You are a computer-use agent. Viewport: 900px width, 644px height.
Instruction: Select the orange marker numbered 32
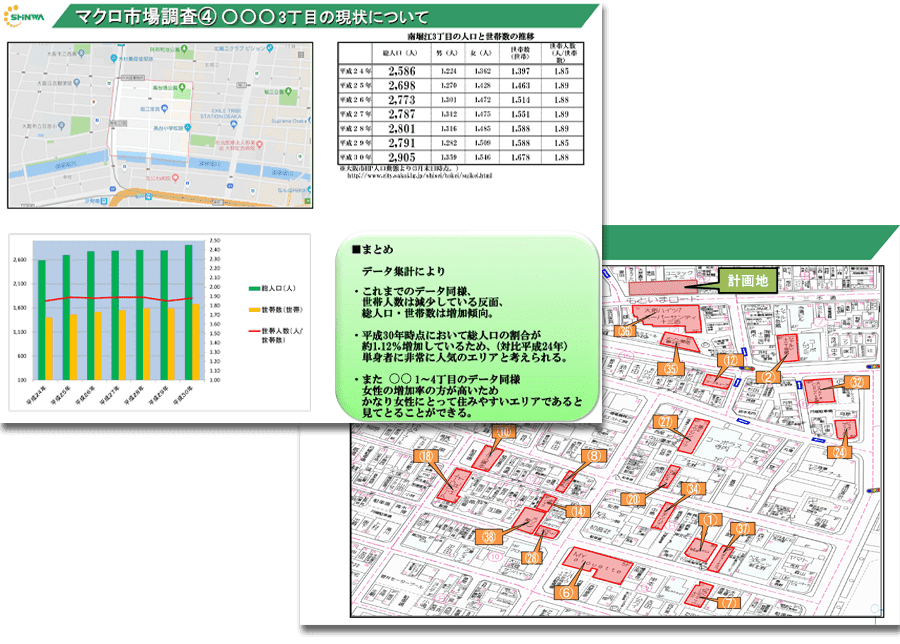pos(856,382)
